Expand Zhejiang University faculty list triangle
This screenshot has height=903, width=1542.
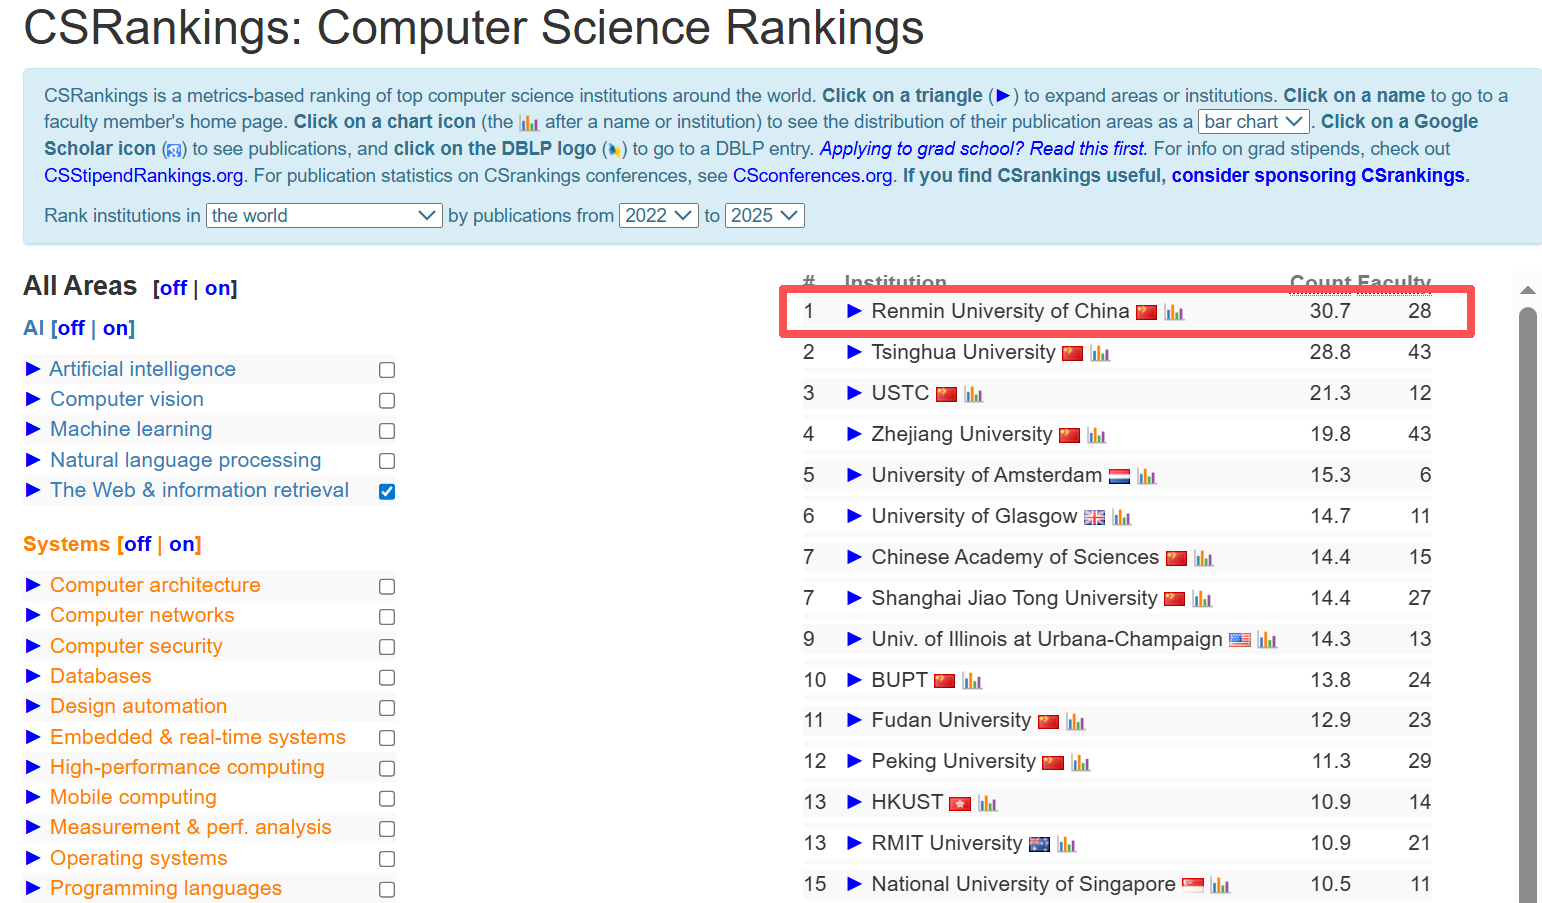coord(854,434)
